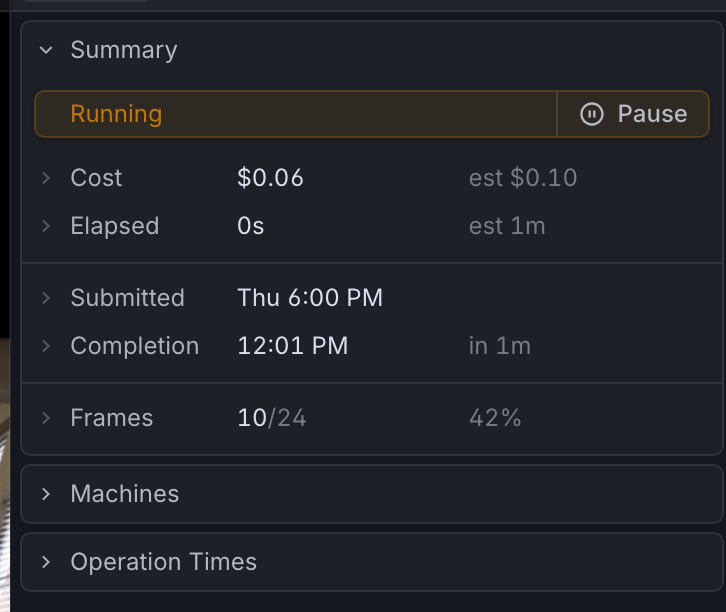Select the Summary heading text
This screenshot has width=726, height=612.
(x=124, y=50)
